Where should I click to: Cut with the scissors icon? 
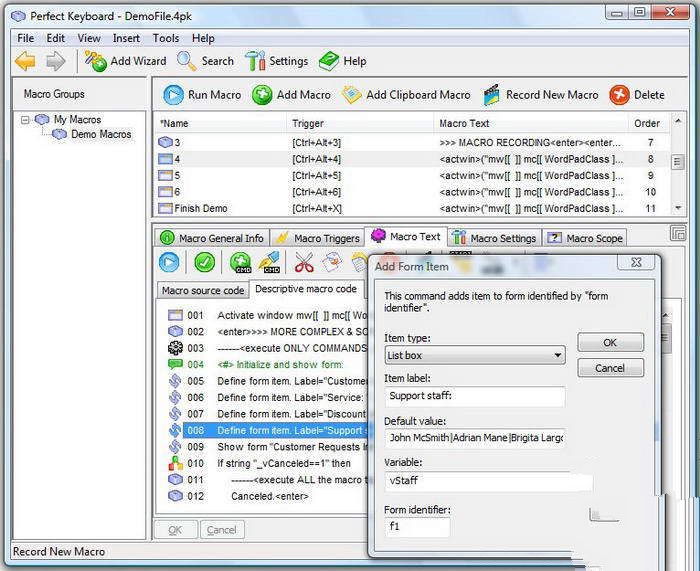click(304, 263)
